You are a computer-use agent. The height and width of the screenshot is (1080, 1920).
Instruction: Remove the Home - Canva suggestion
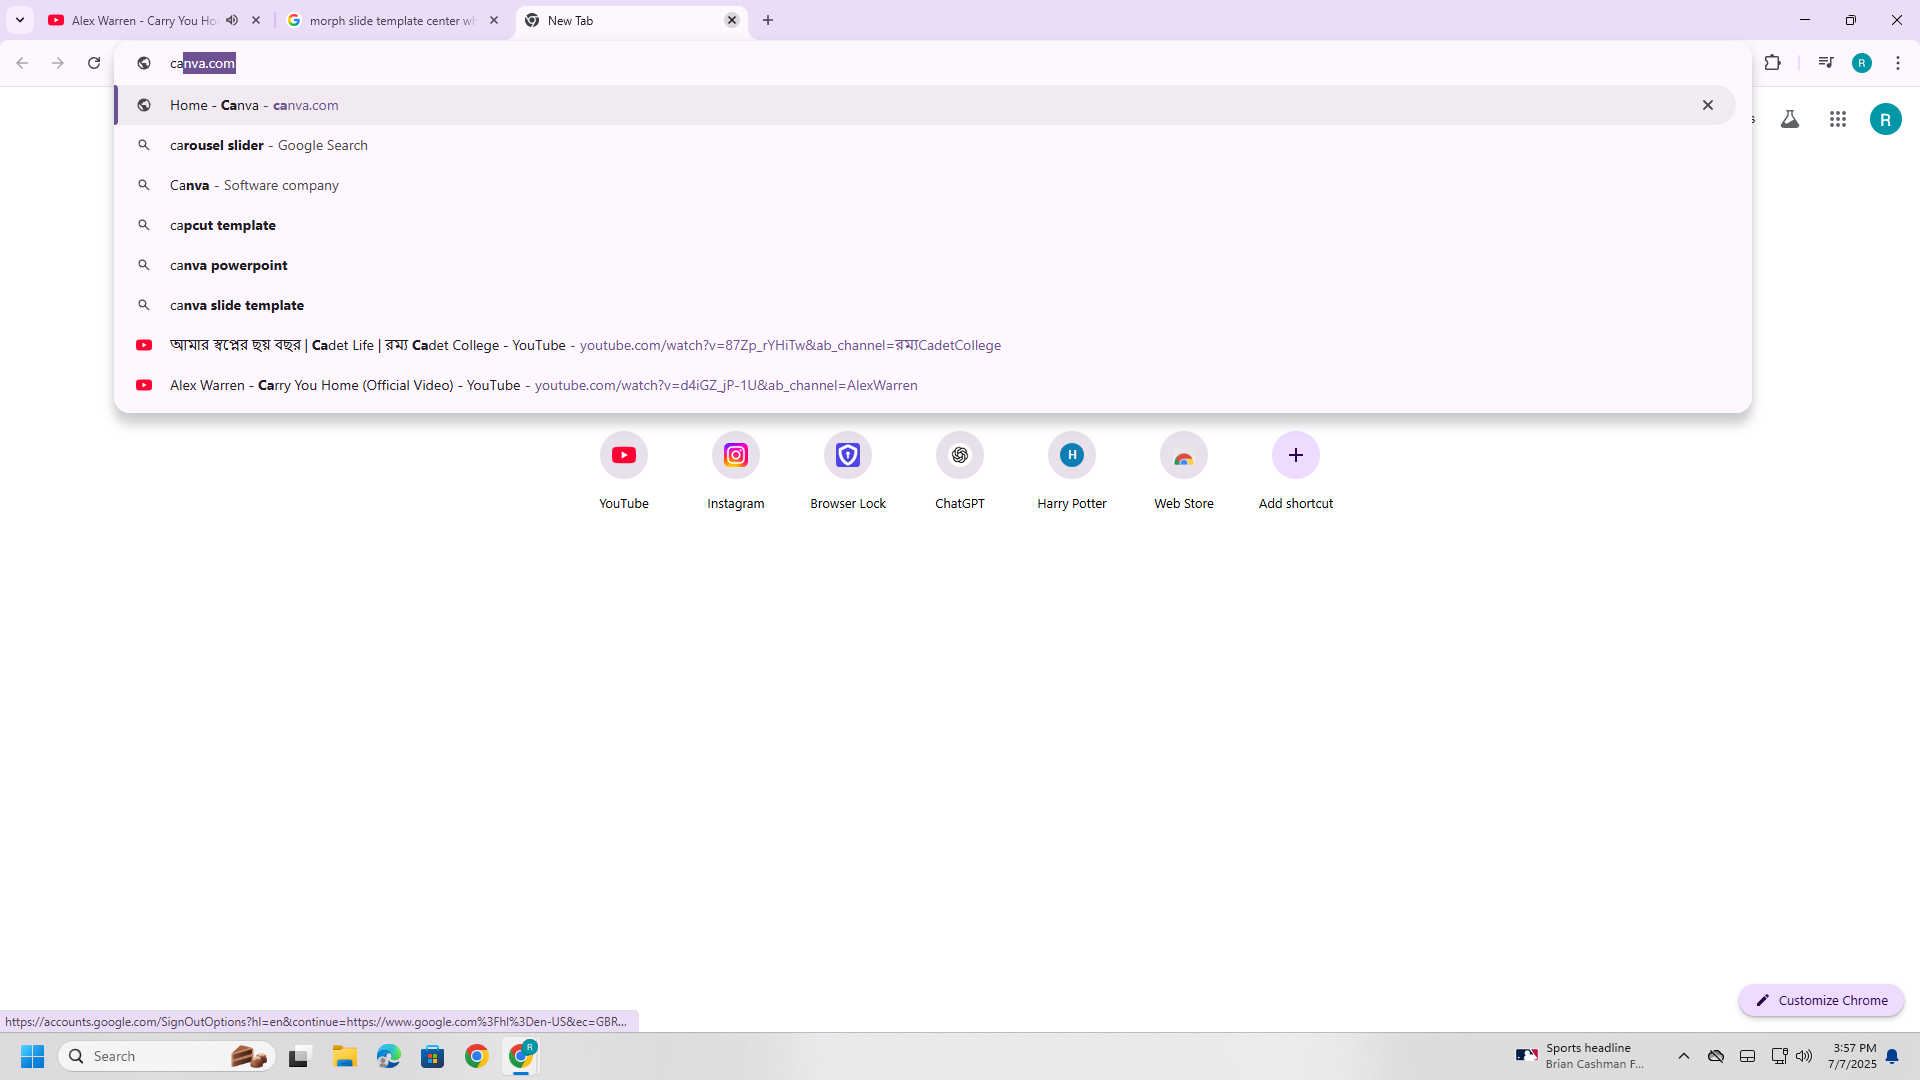[x=1708, y=105]
